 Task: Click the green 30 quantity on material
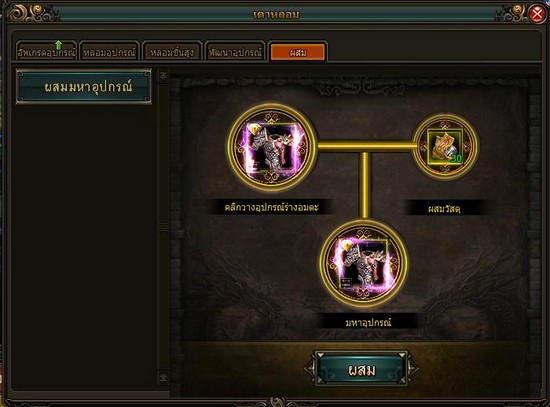click(456, 159)
